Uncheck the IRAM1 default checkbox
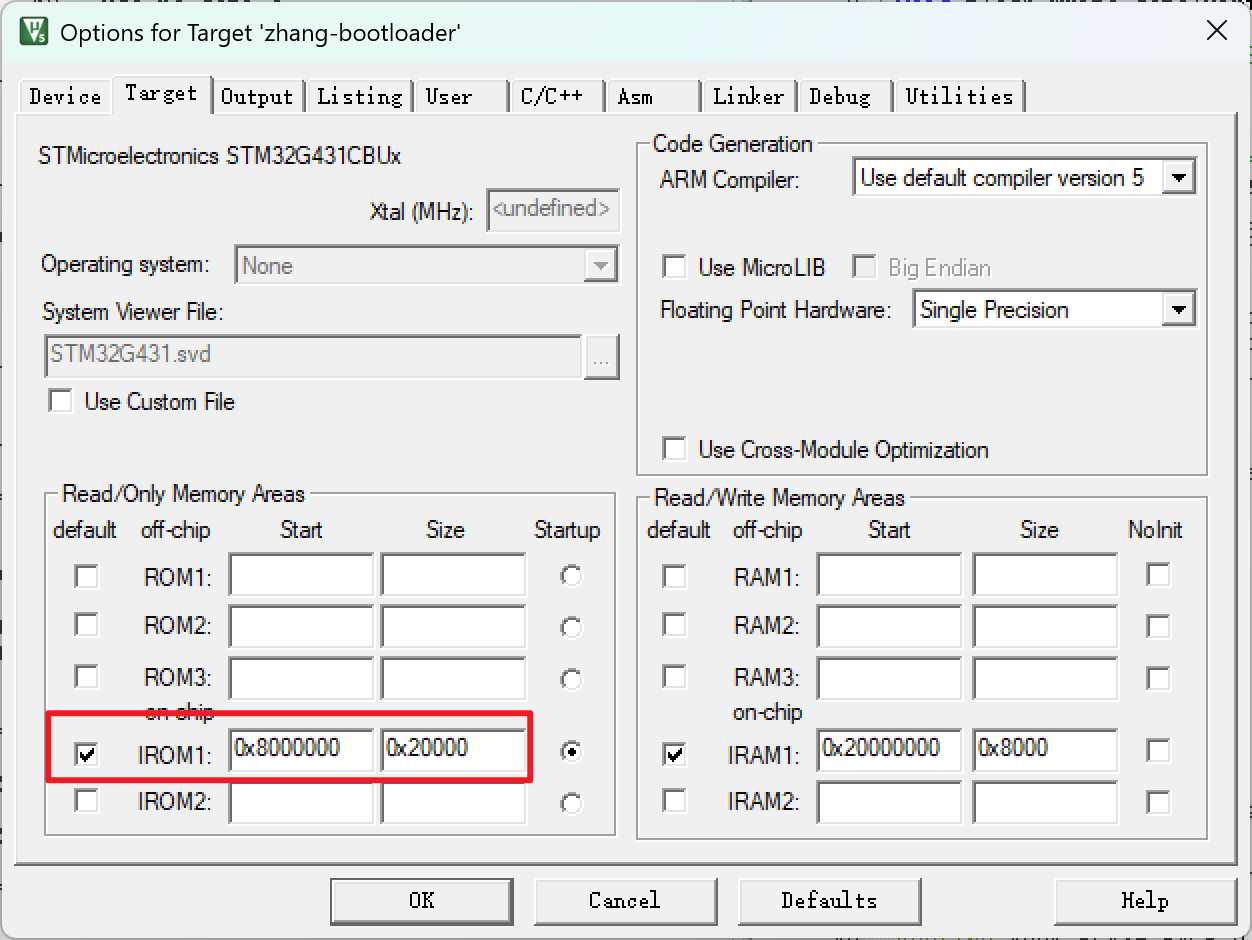The width and height of the screenshot is (1252, 940). click(675, 754)
